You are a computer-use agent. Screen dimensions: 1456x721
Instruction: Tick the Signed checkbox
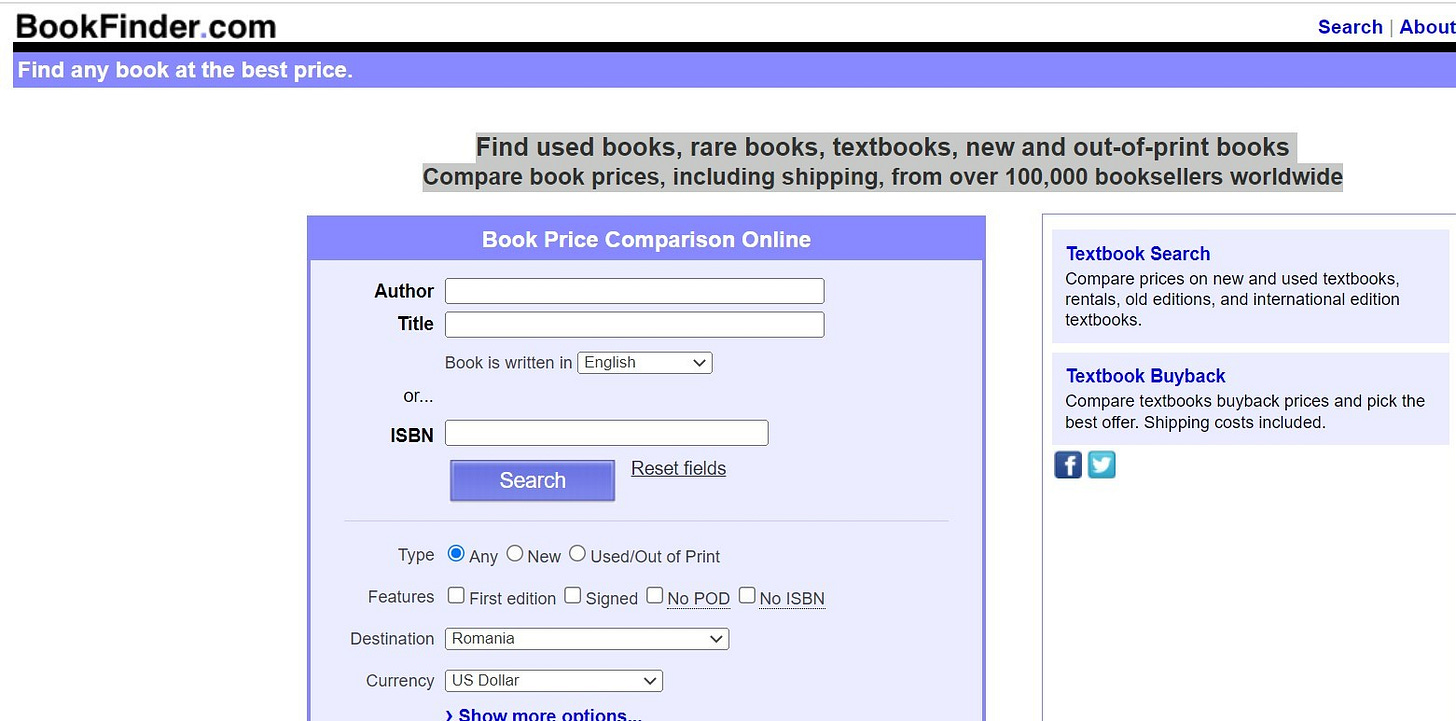(573, 595)
